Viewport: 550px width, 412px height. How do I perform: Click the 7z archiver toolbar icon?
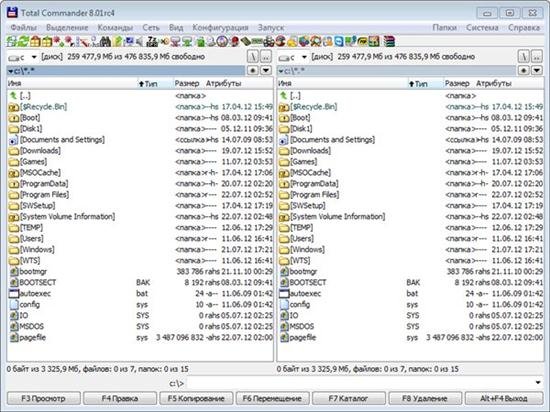point(152,41)
